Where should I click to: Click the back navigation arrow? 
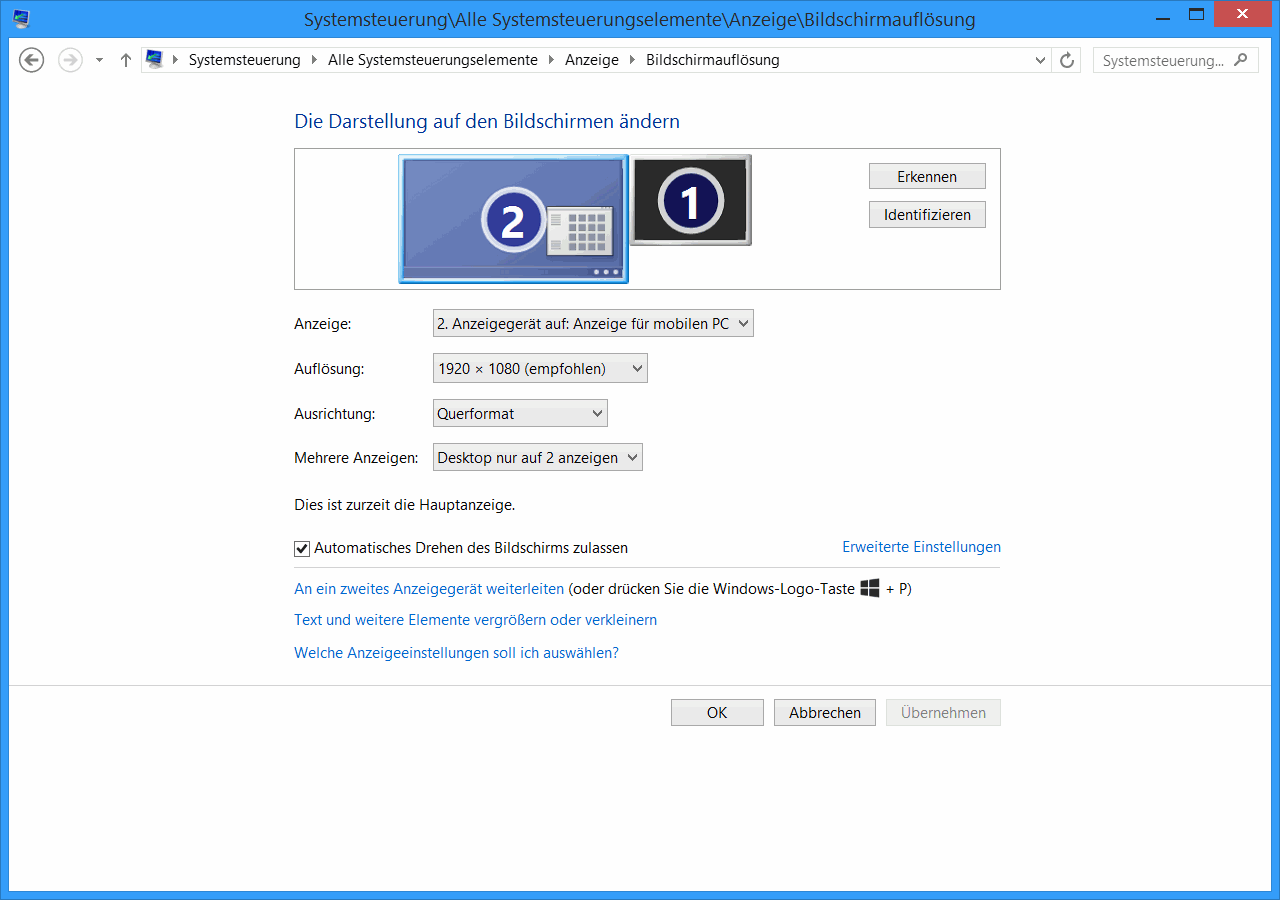click(32, 60)
